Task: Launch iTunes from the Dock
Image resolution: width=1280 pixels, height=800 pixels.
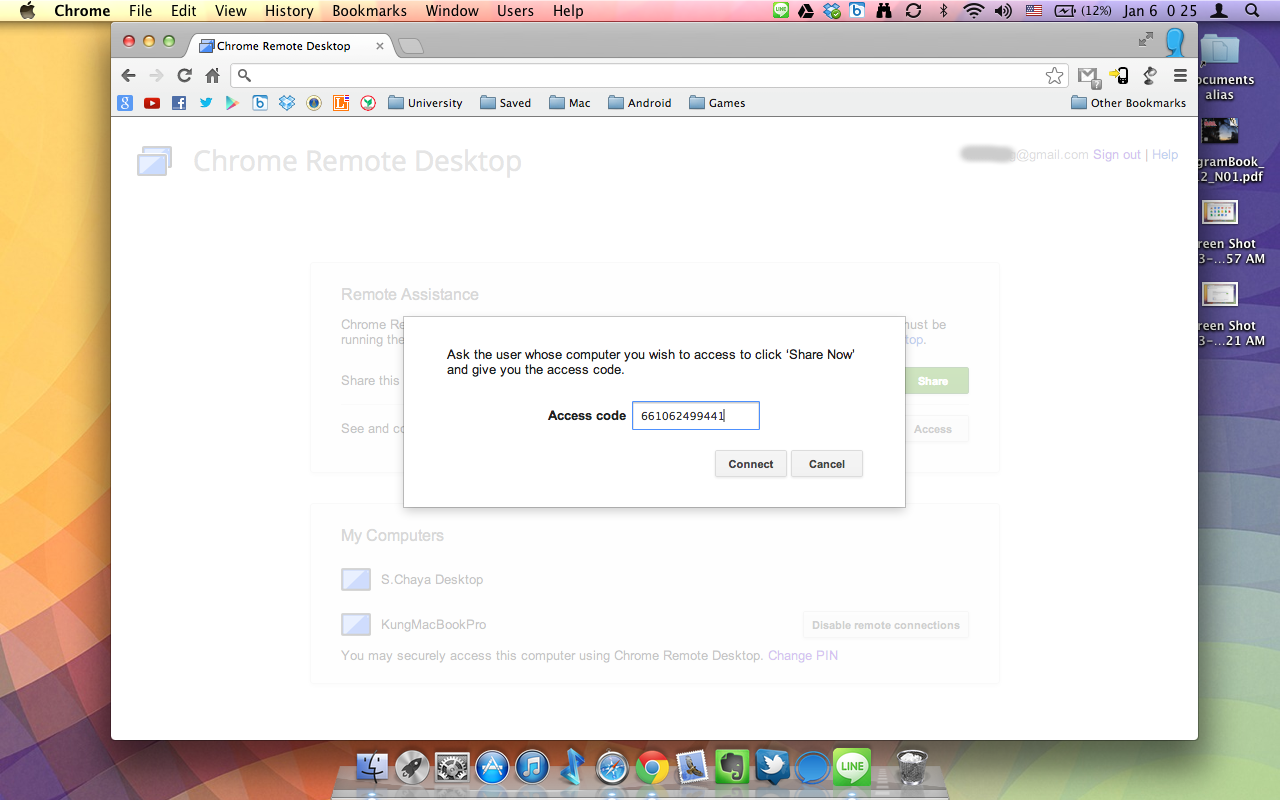Action: coord(532,768)
